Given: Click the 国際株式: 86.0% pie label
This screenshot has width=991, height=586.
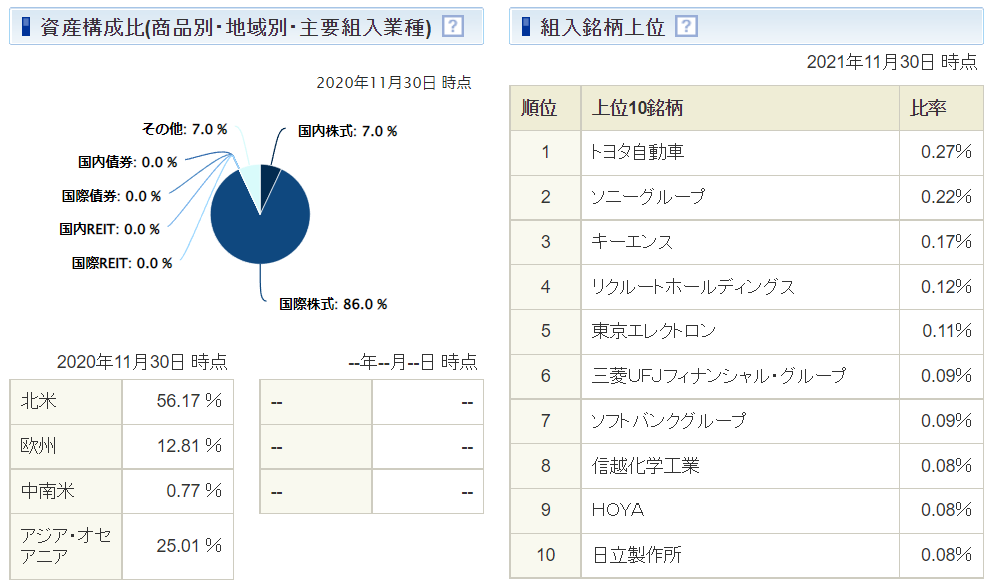Looking at the screenshot, I should click(x=333, y=304).
